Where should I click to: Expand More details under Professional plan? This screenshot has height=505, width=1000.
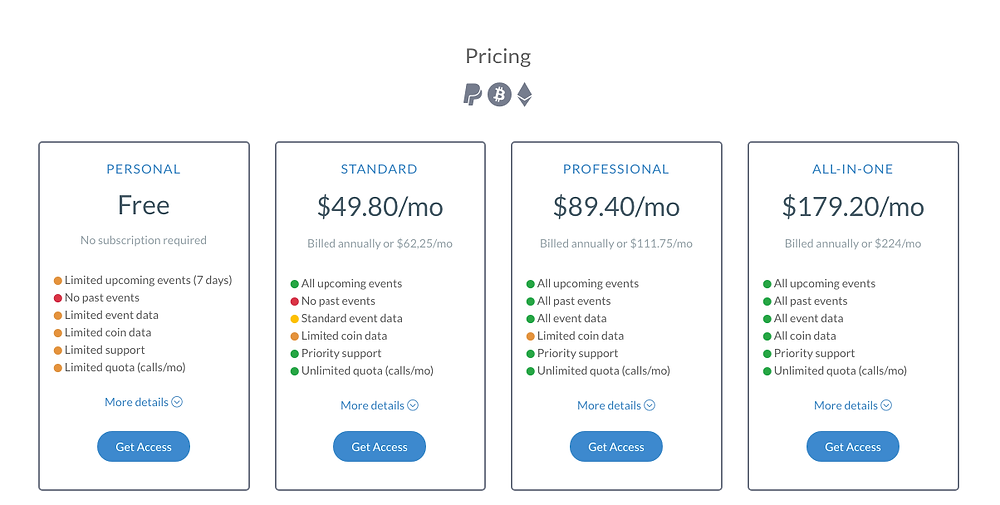(x=616, y=405)
